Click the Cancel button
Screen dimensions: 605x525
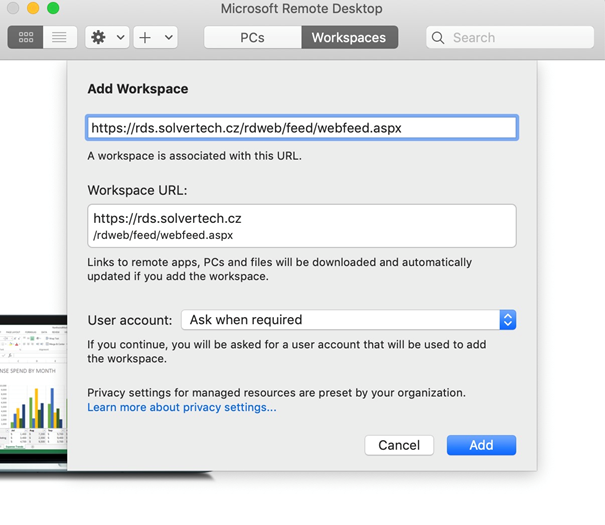tap(399, 445)
